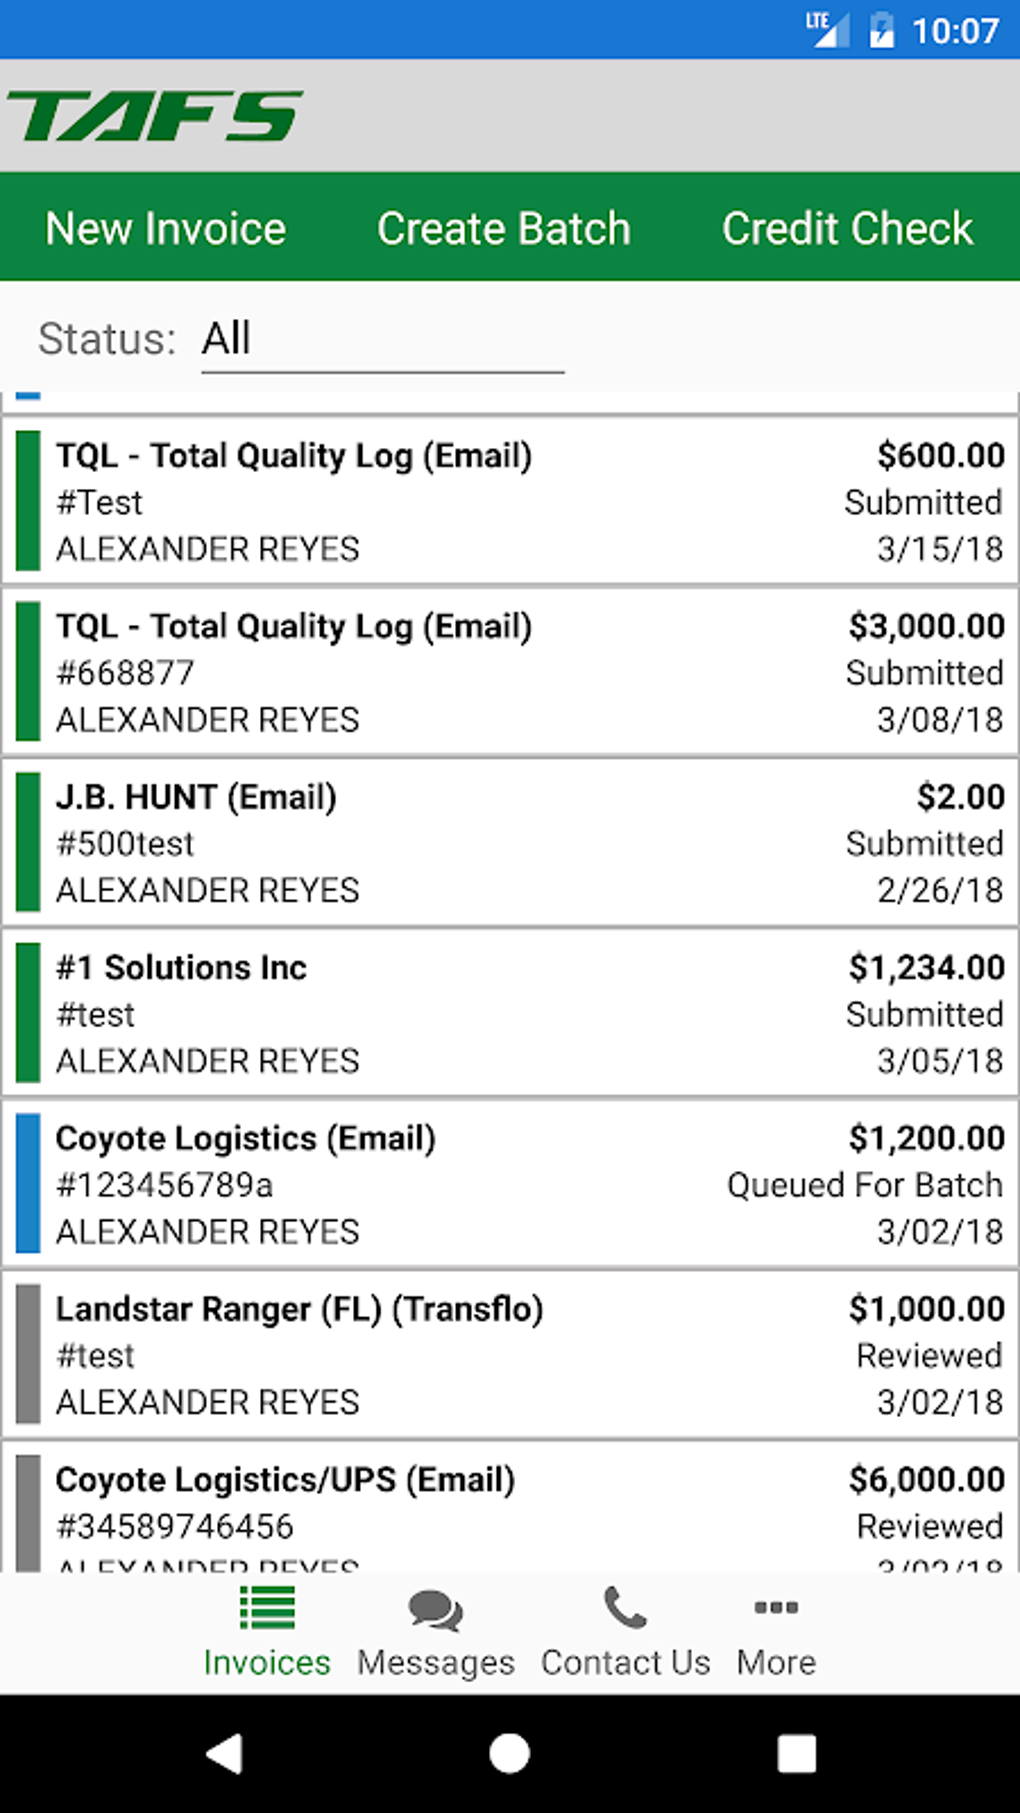Open the Status filter dropdown showing All
Viewport: 1020px width, 1813px height.
point(382,339)
